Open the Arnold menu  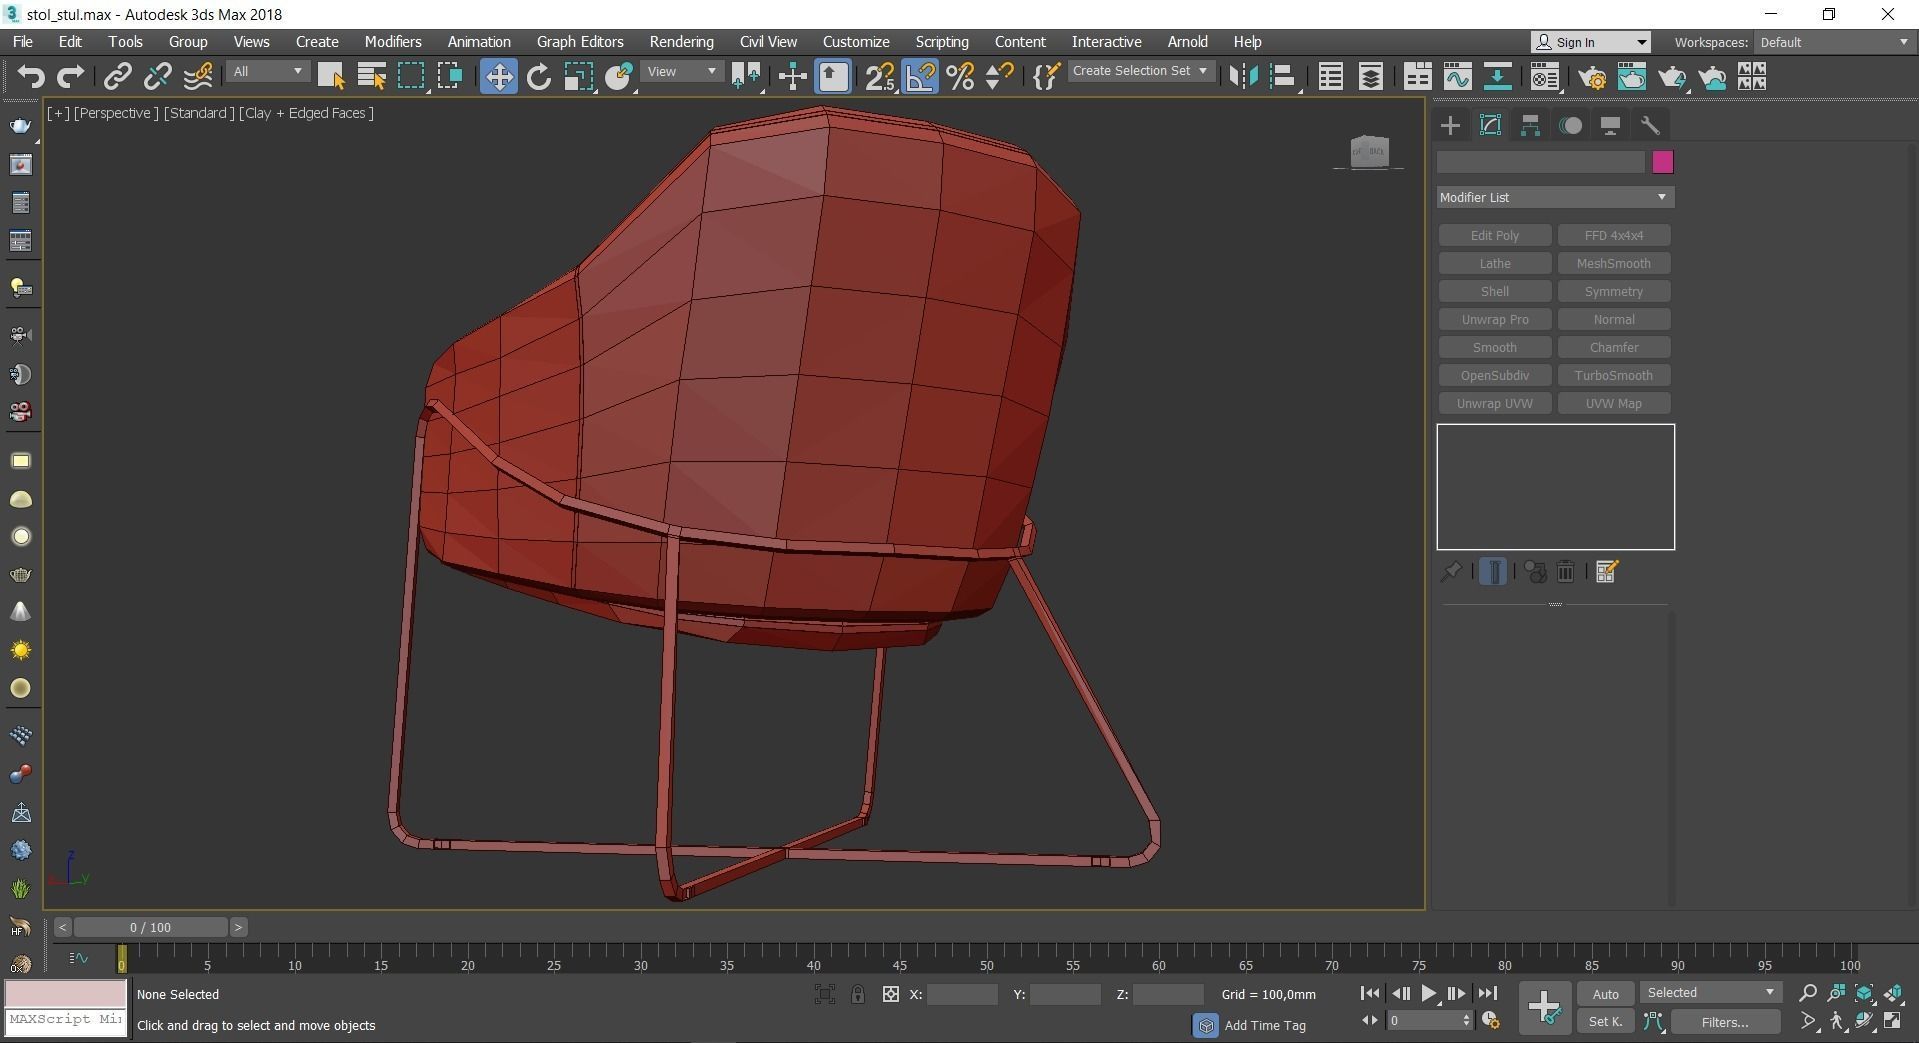point(1187,42)
